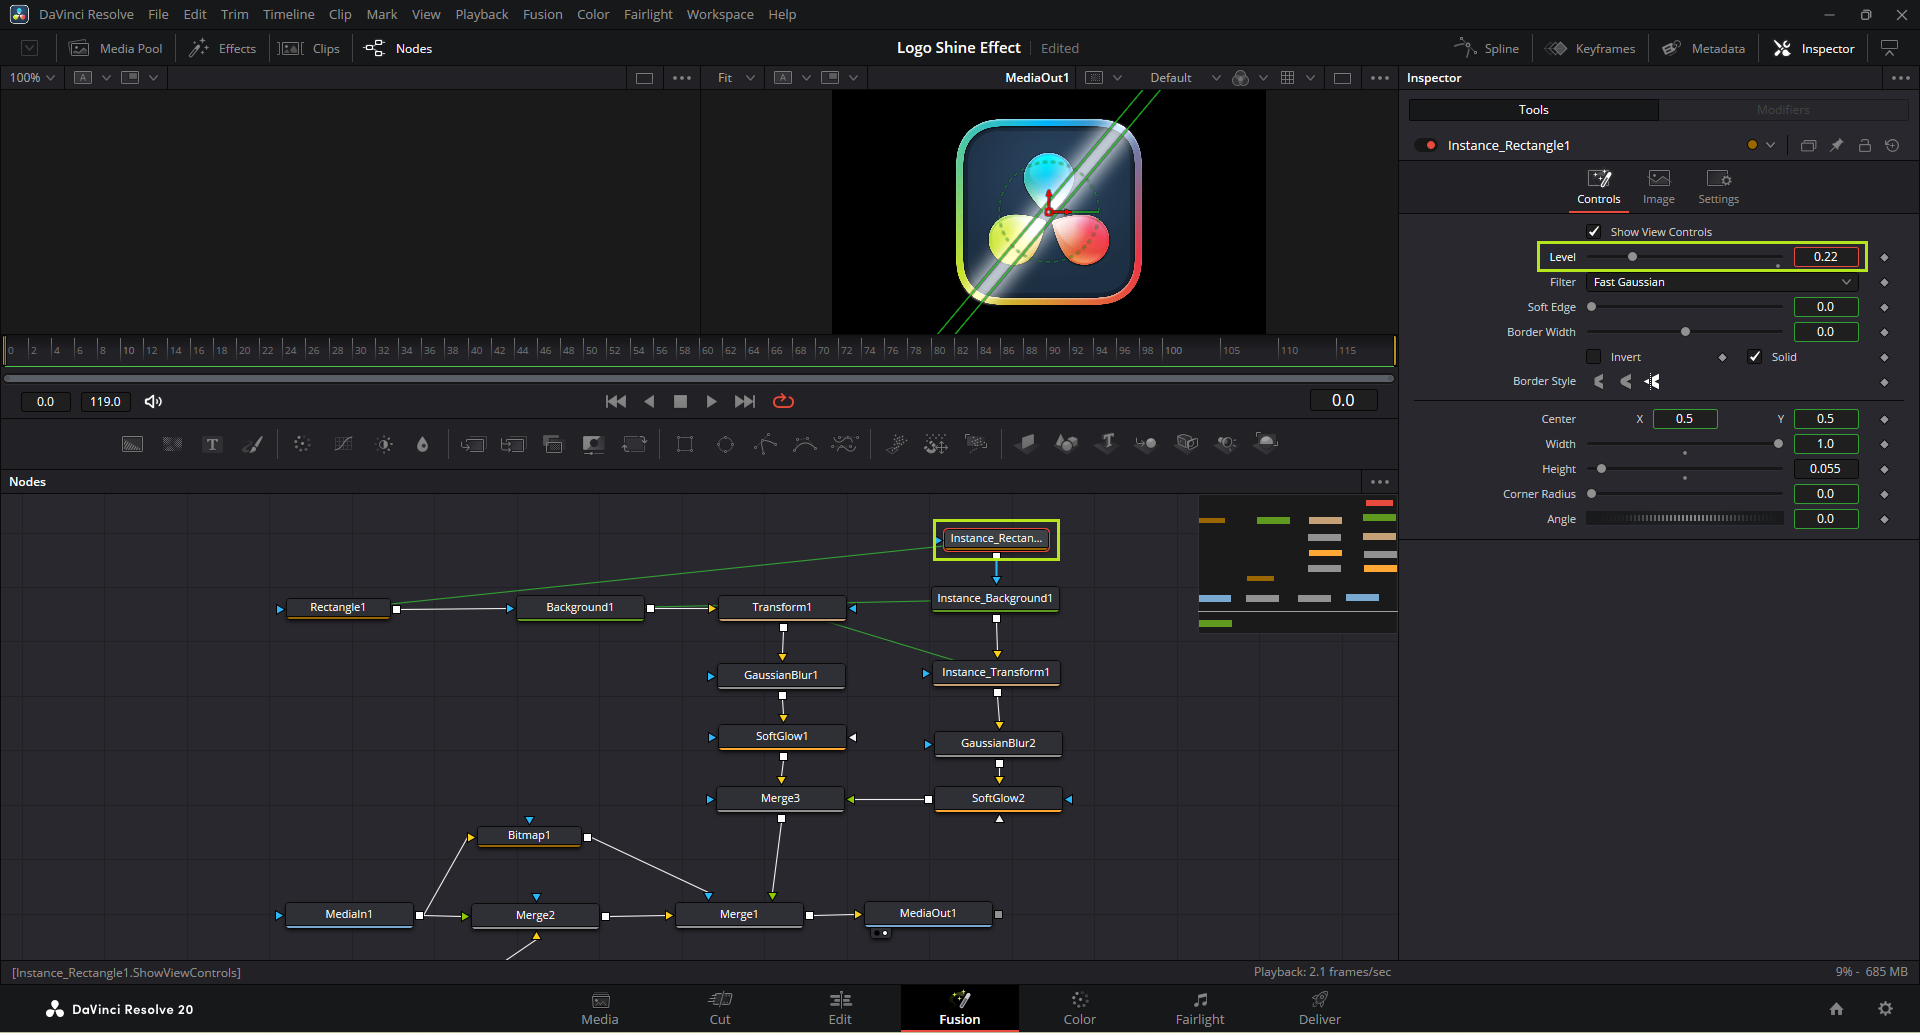Image resolution: width=1920 pixels, height=1033 pixels.
Task: Switch to the Color page
Action: tap(1079, 1008)
